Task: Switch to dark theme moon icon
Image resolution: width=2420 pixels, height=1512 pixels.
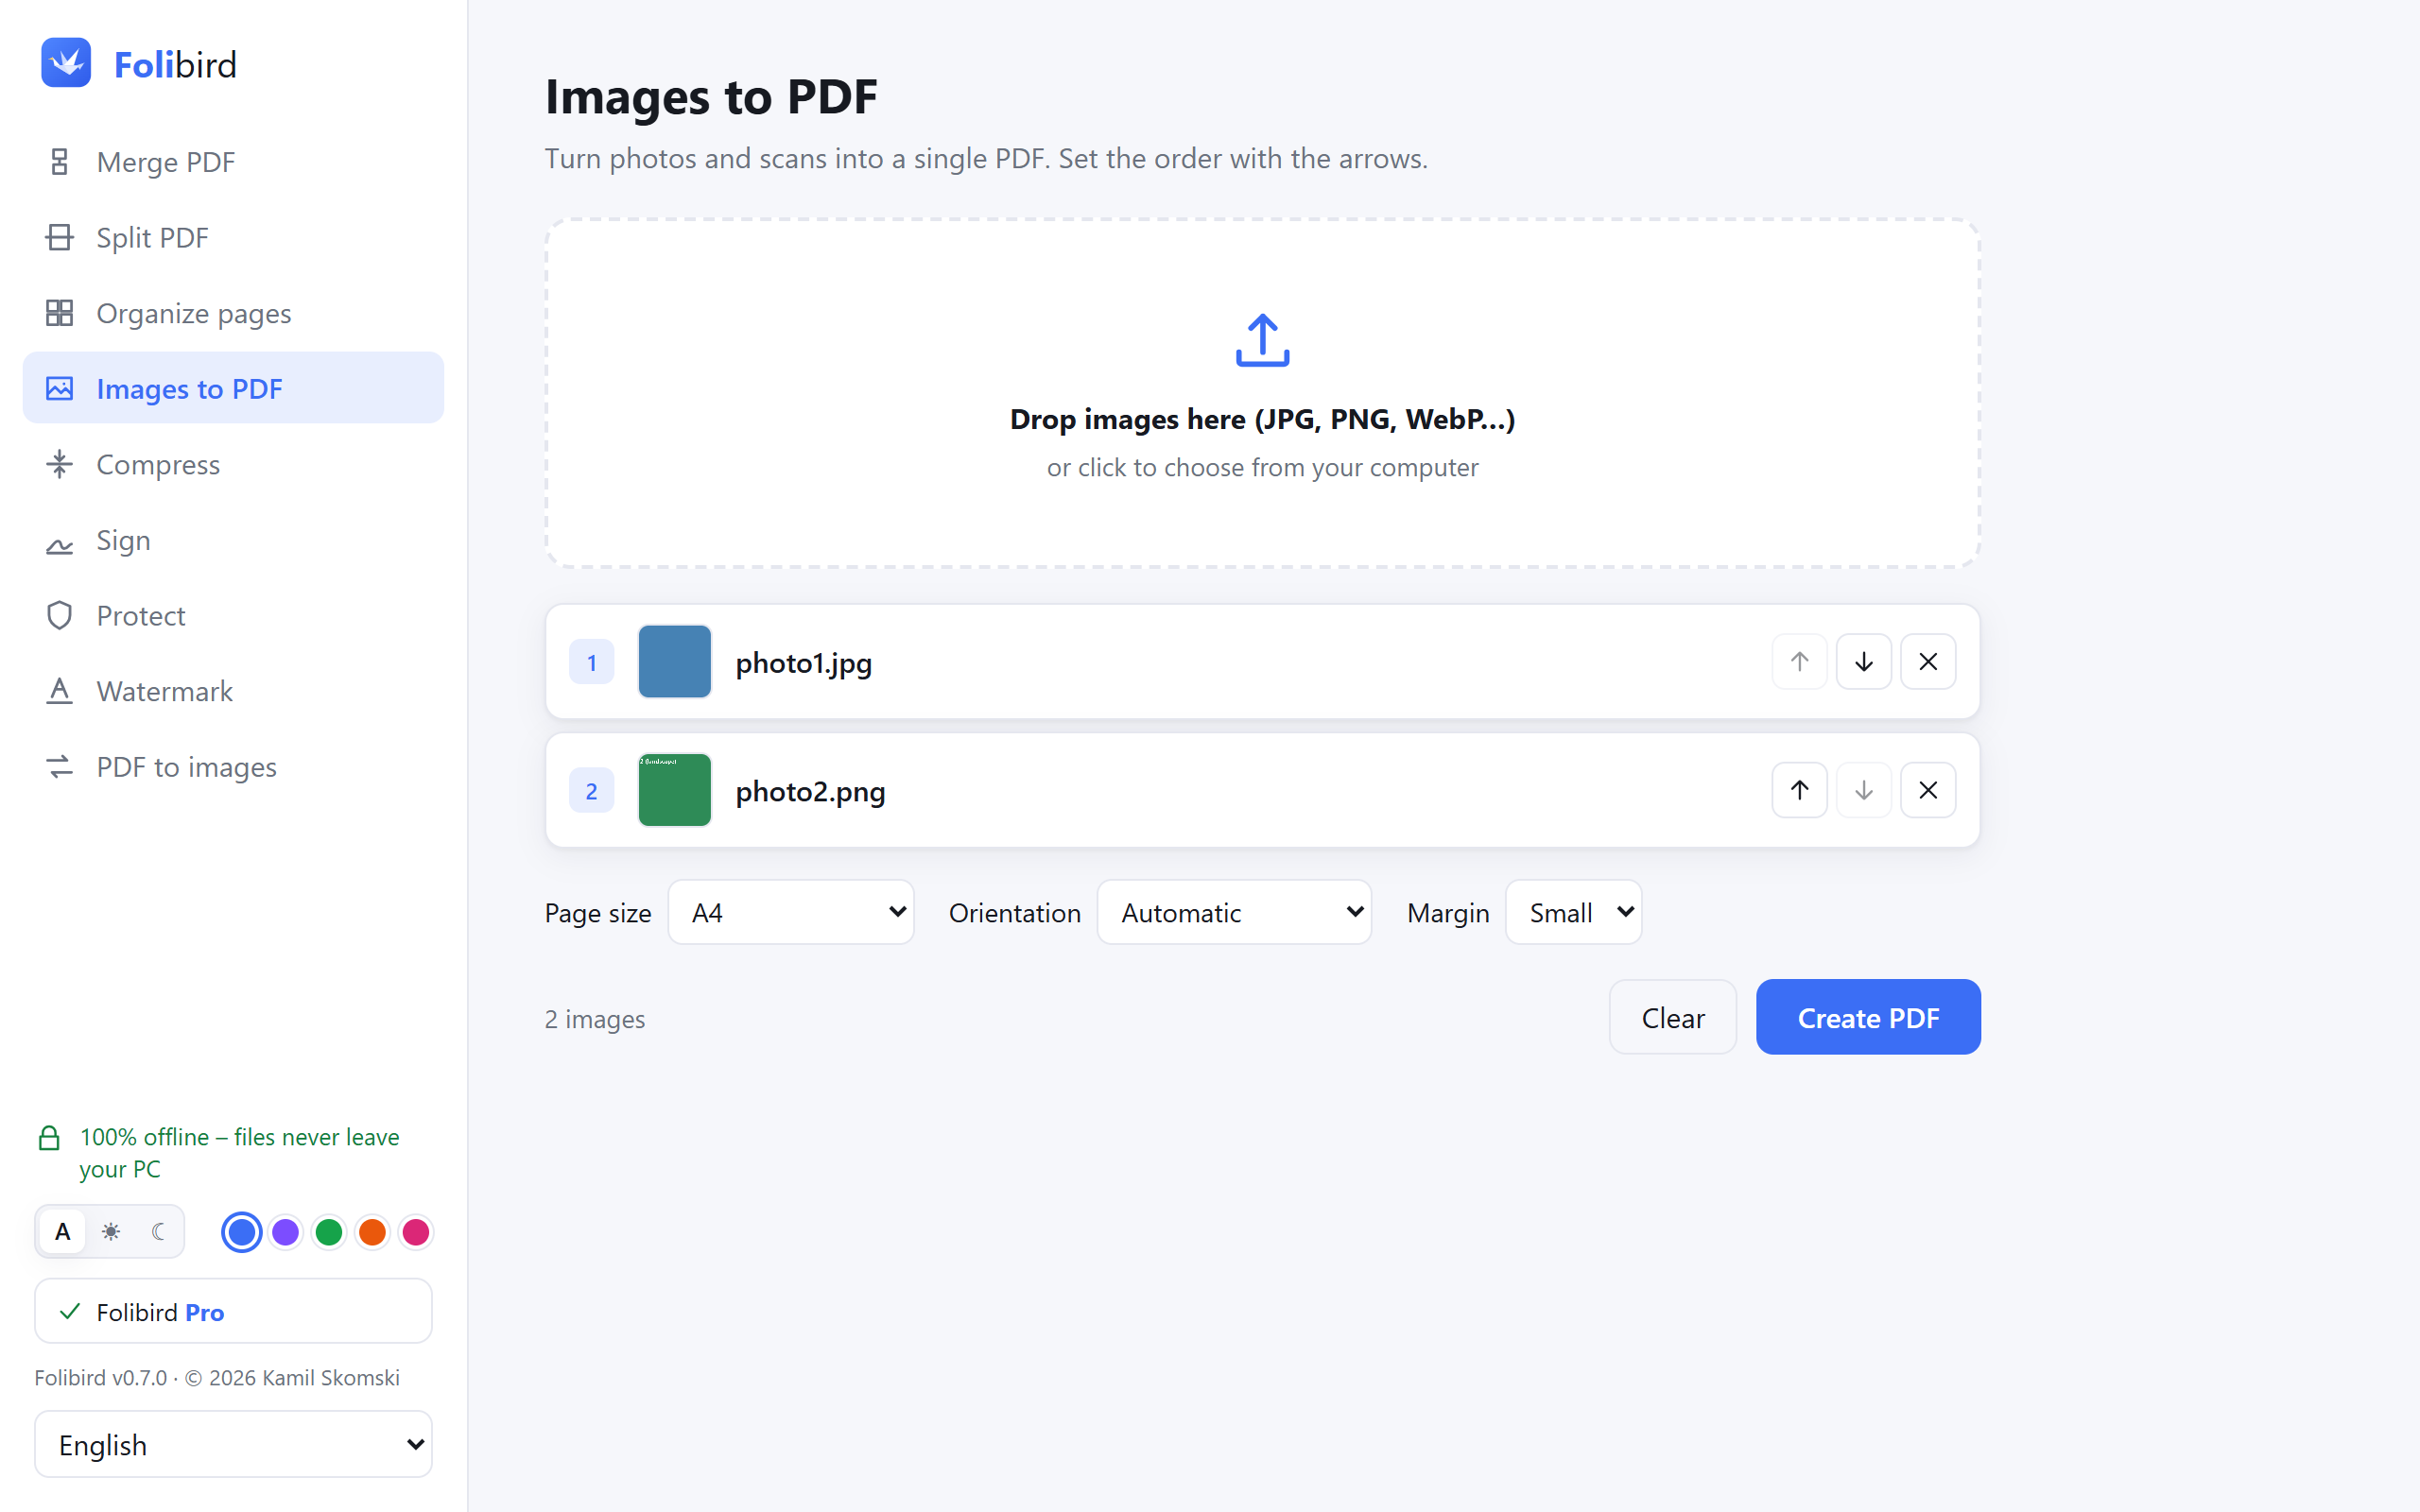Action: (158, 1232)
